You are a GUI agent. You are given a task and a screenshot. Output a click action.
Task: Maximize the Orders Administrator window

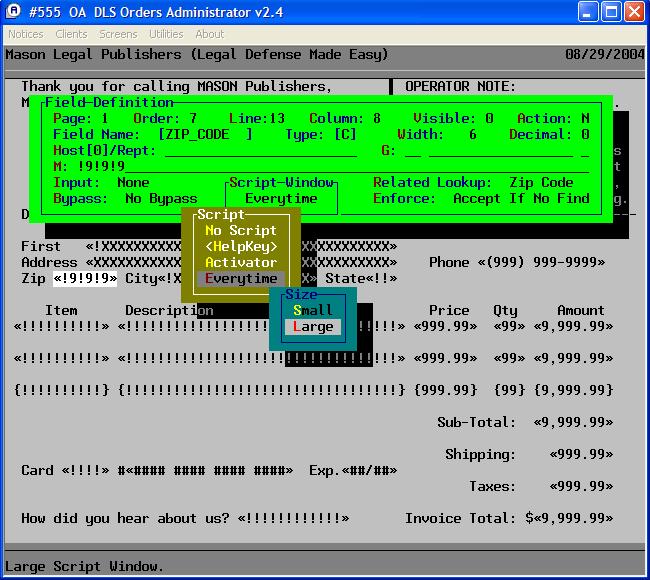point(611,12)
